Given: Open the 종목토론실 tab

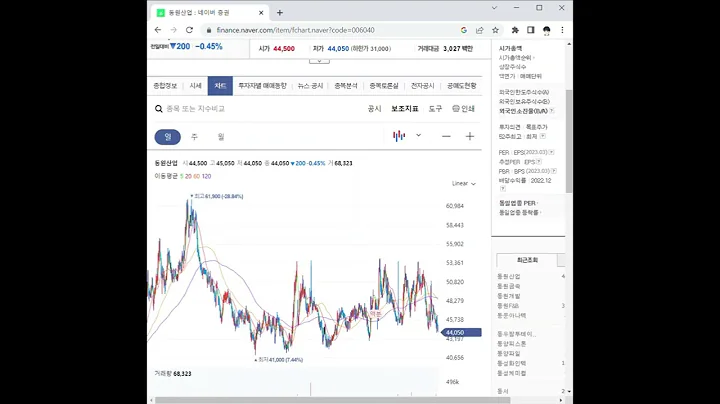Looking at the screenshot, I should [384, 86].
